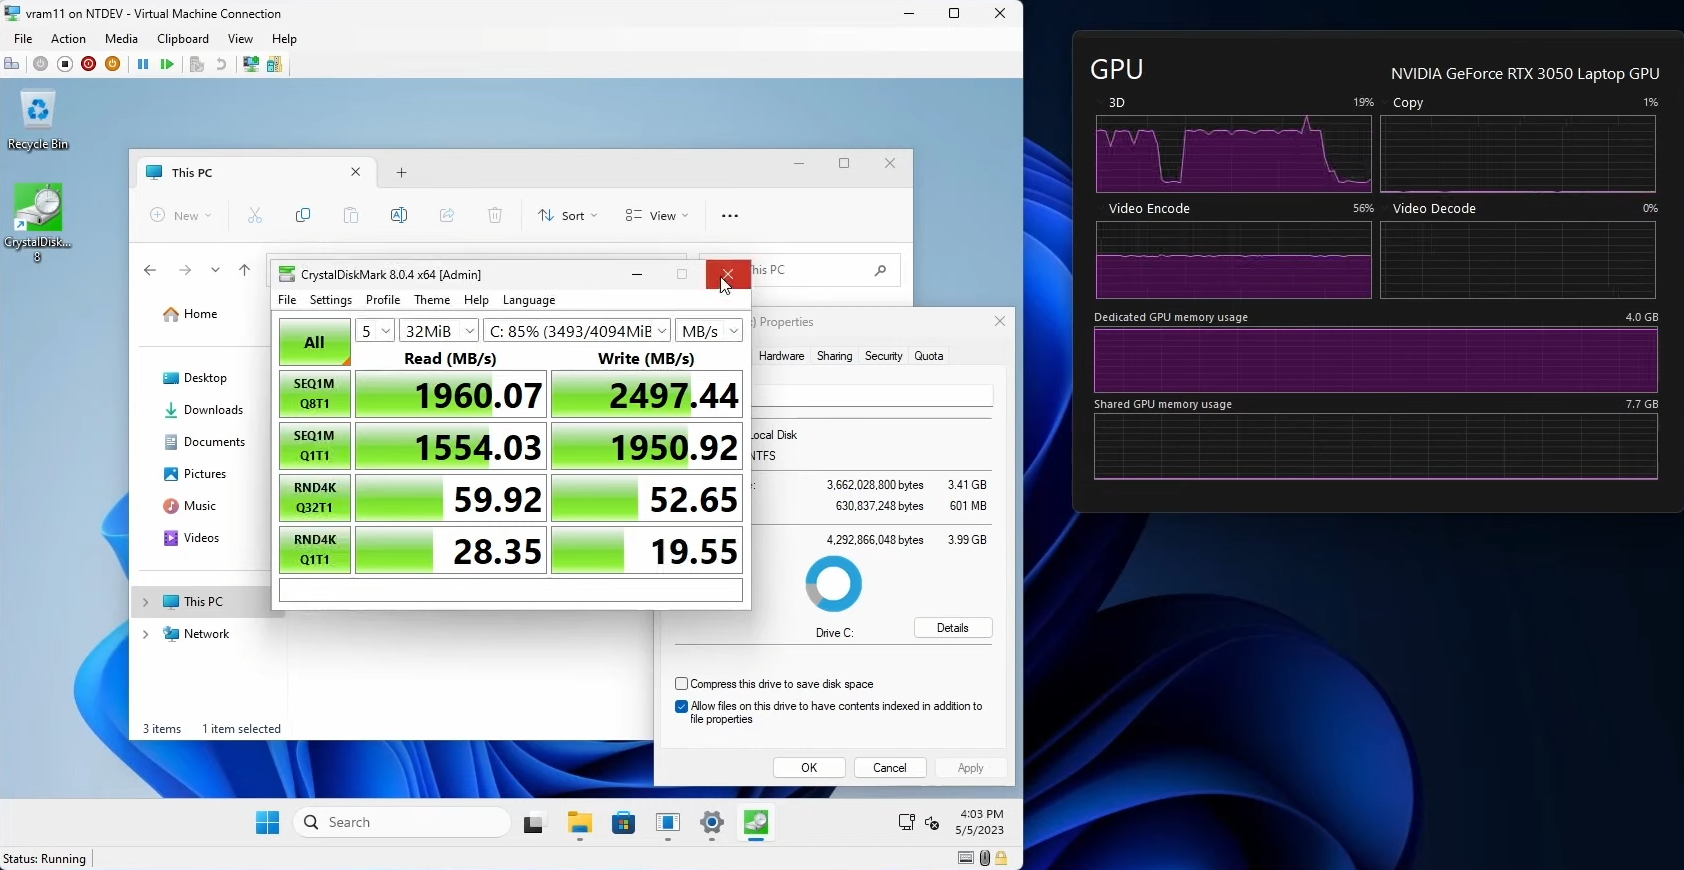1684x870 pixels.
Task: Uncheck Allow files to have contents indexed
Action: pyautogui.click(x=682, y=706)
